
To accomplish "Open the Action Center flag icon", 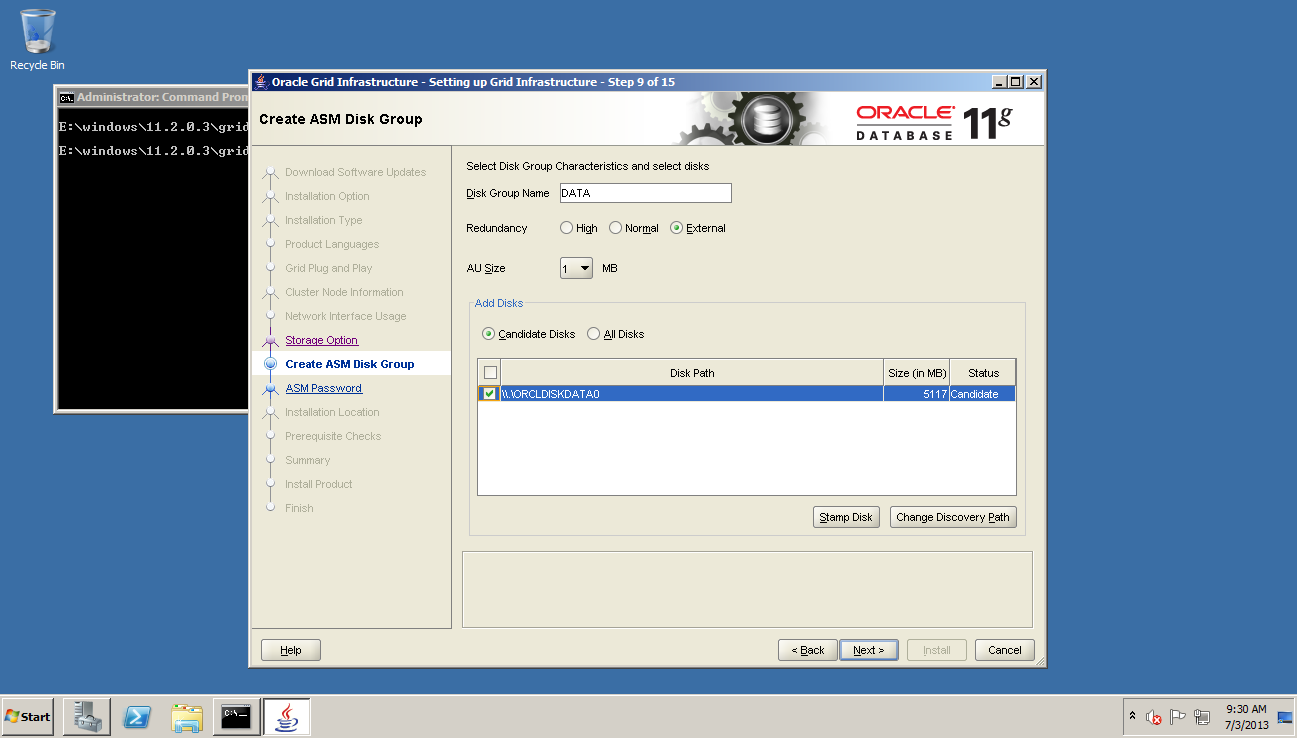I will pyautogui.click(x=1177, y=717).
